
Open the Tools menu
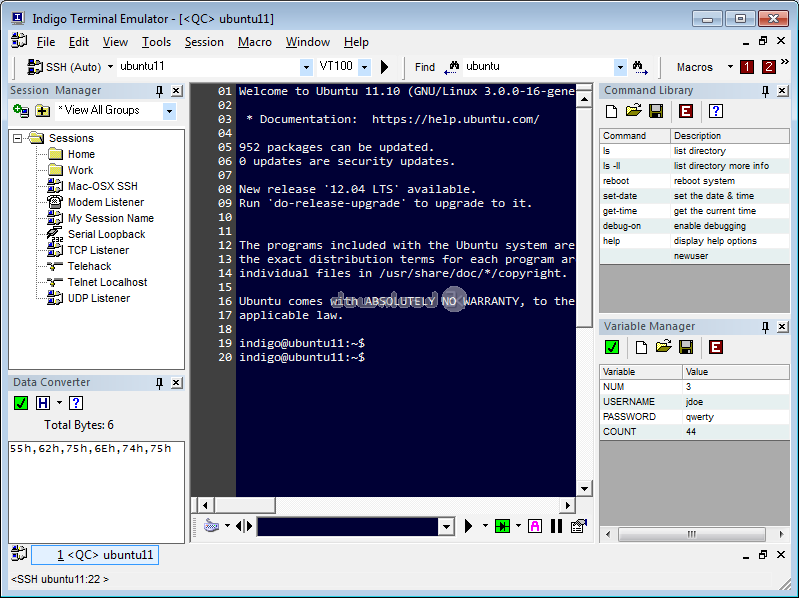pos(156,42)
